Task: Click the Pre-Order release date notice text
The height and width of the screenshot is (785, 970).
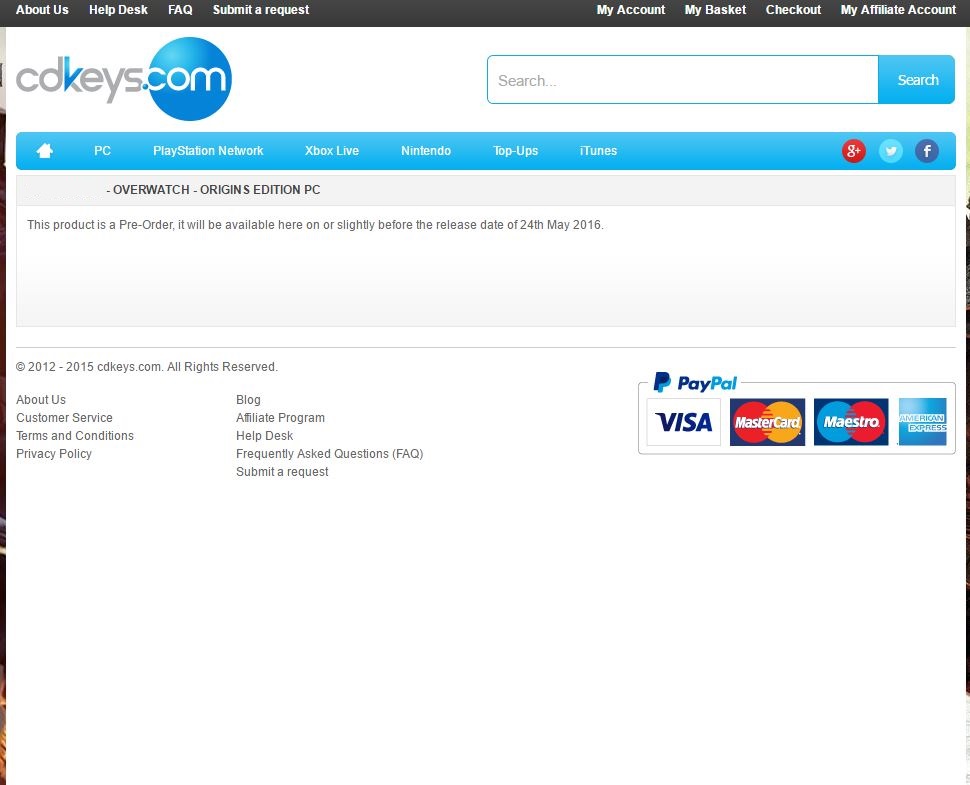Action: (315, 225)
